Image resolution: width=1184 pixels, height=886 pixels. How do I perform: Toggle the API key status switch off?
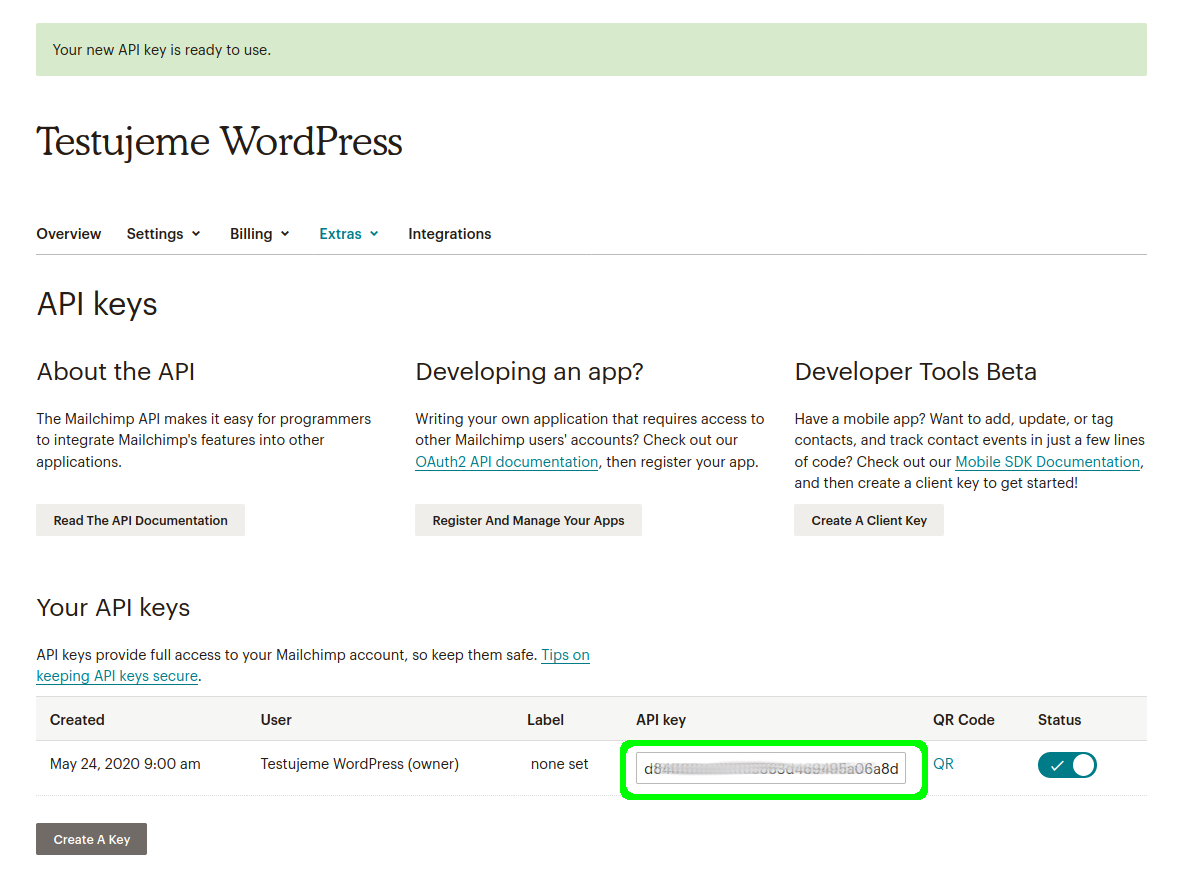tap(1067, 765)
